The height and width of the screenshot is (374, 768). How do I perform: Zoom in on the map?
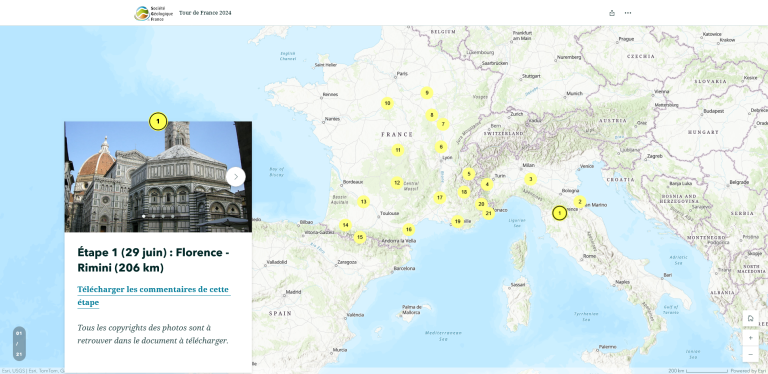[750, 338]
